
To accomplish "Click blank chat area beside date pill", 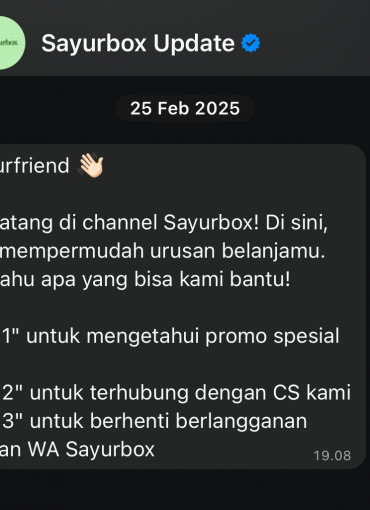I will coord(310,108).
